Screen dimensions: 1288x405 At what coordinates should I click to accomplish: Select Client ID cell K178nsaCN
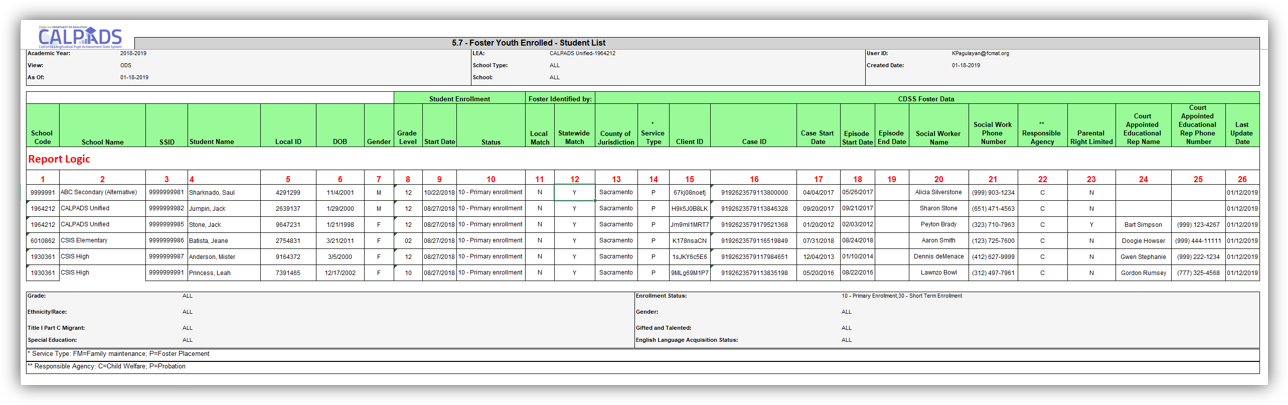689,240
